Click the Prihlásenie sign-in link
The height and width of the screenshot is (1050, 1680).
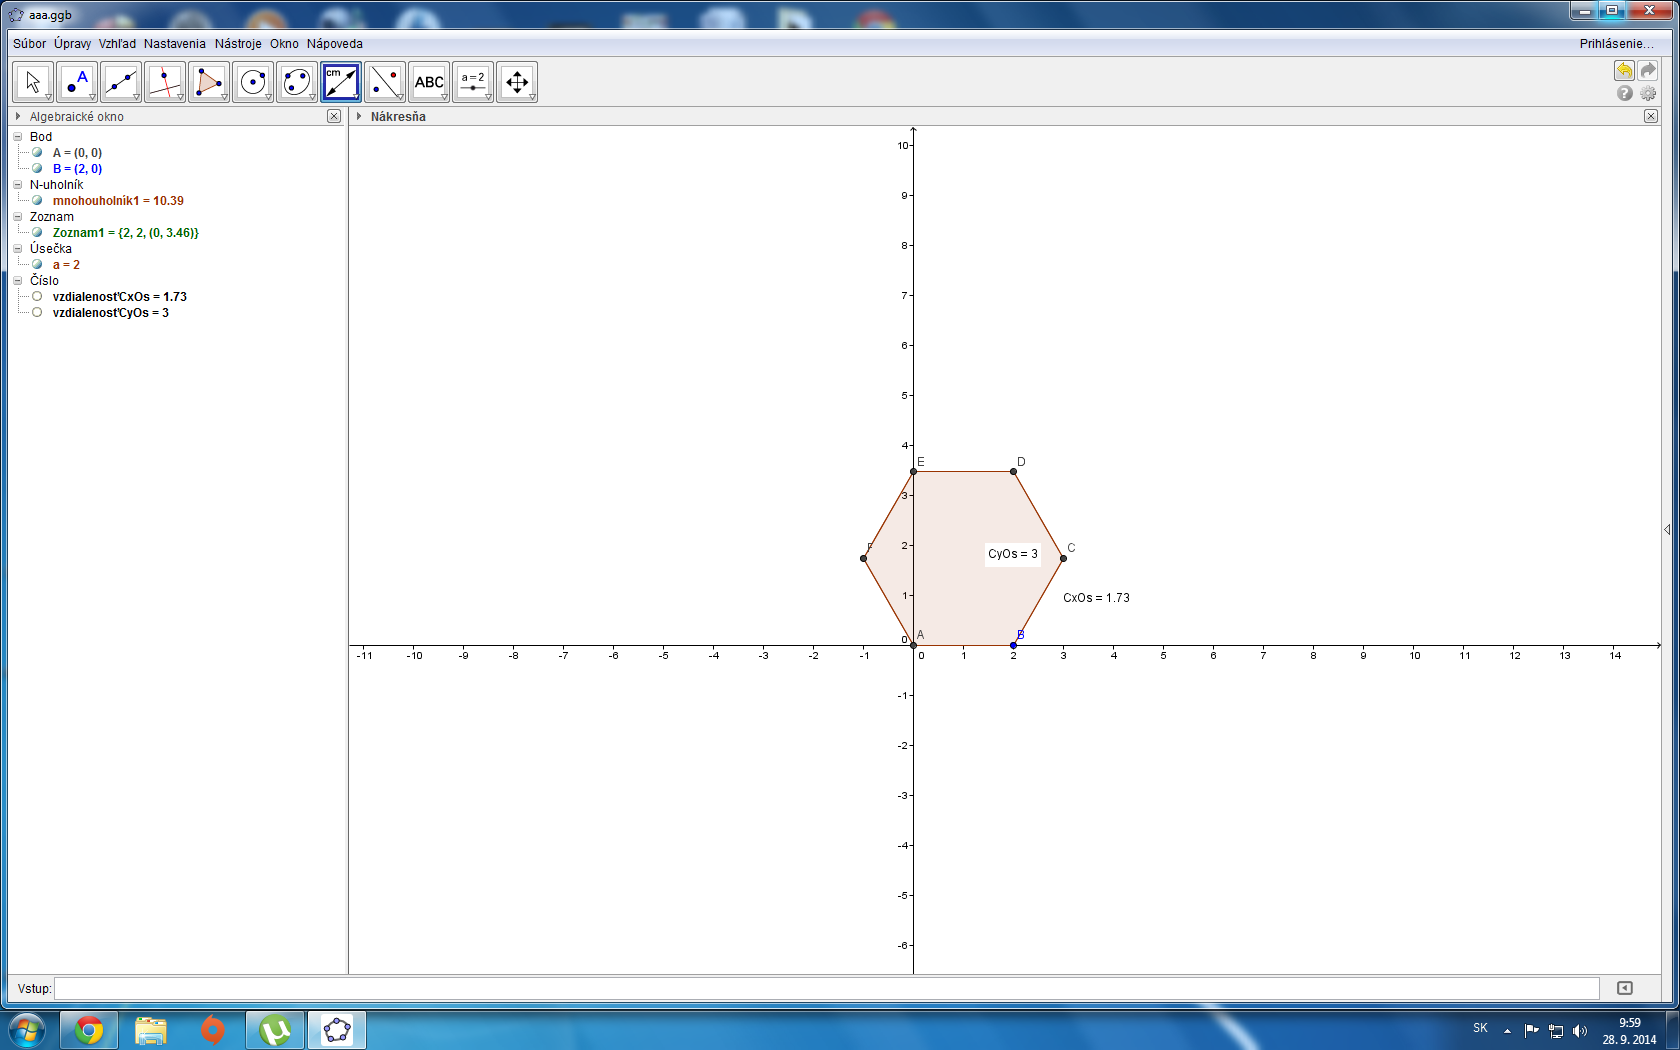pyautogui.click(x=1616, y=43)
